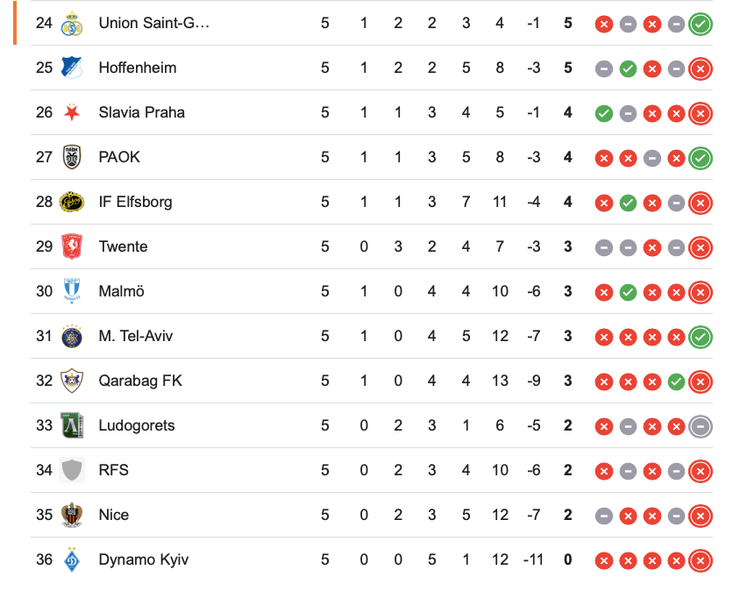
Task: Click the RFS grey shield placeholder
Action: (x=72, y=470)
